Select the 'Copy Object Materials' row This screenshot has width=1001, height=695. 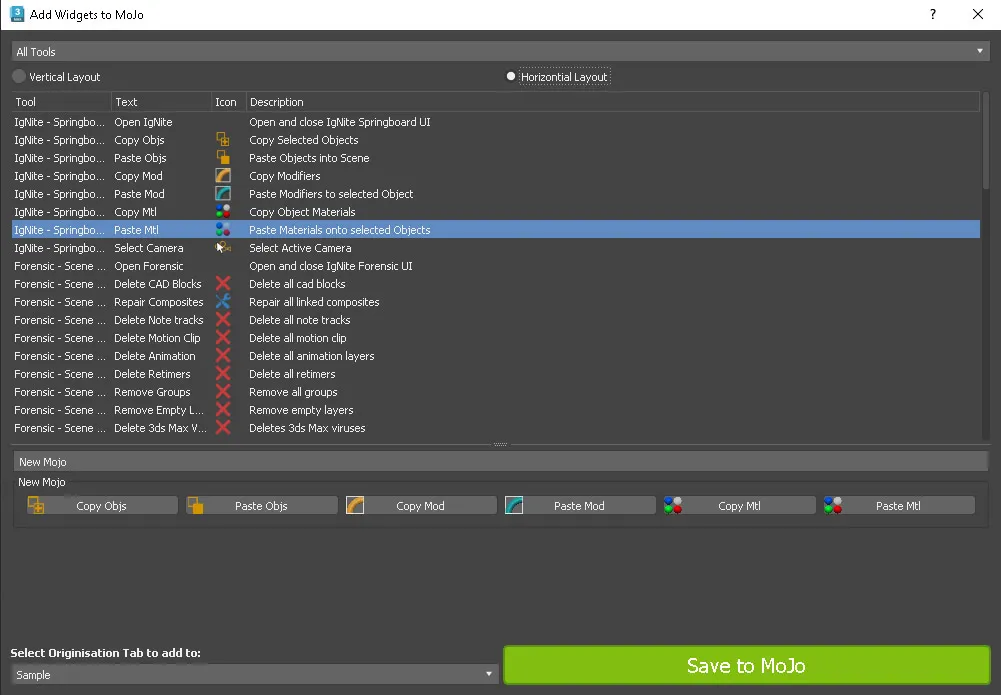pyautogui.click(x=495, y=211)
